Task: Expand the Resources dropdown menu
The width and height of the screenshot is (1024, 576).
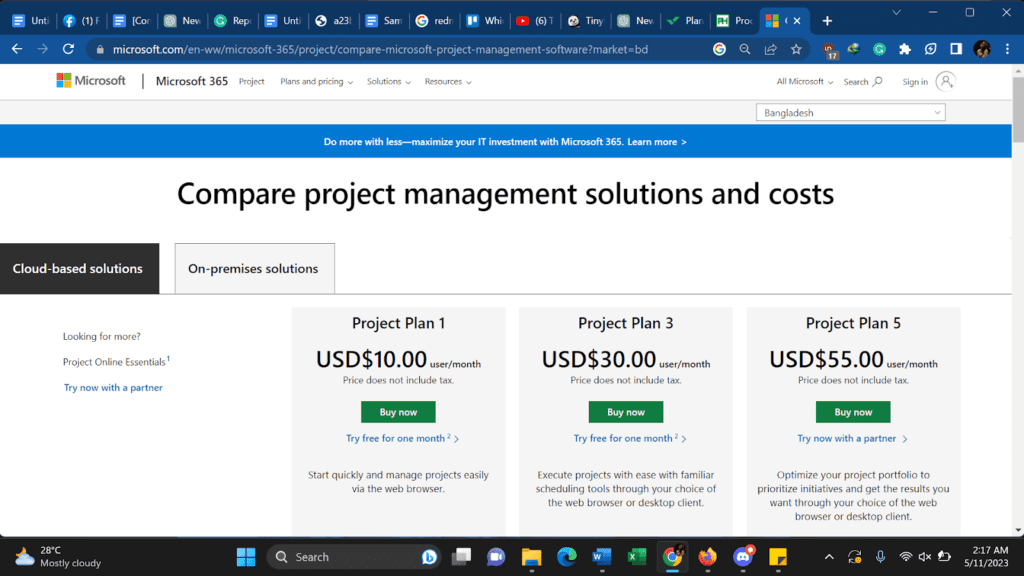Action: coord(448,82)
